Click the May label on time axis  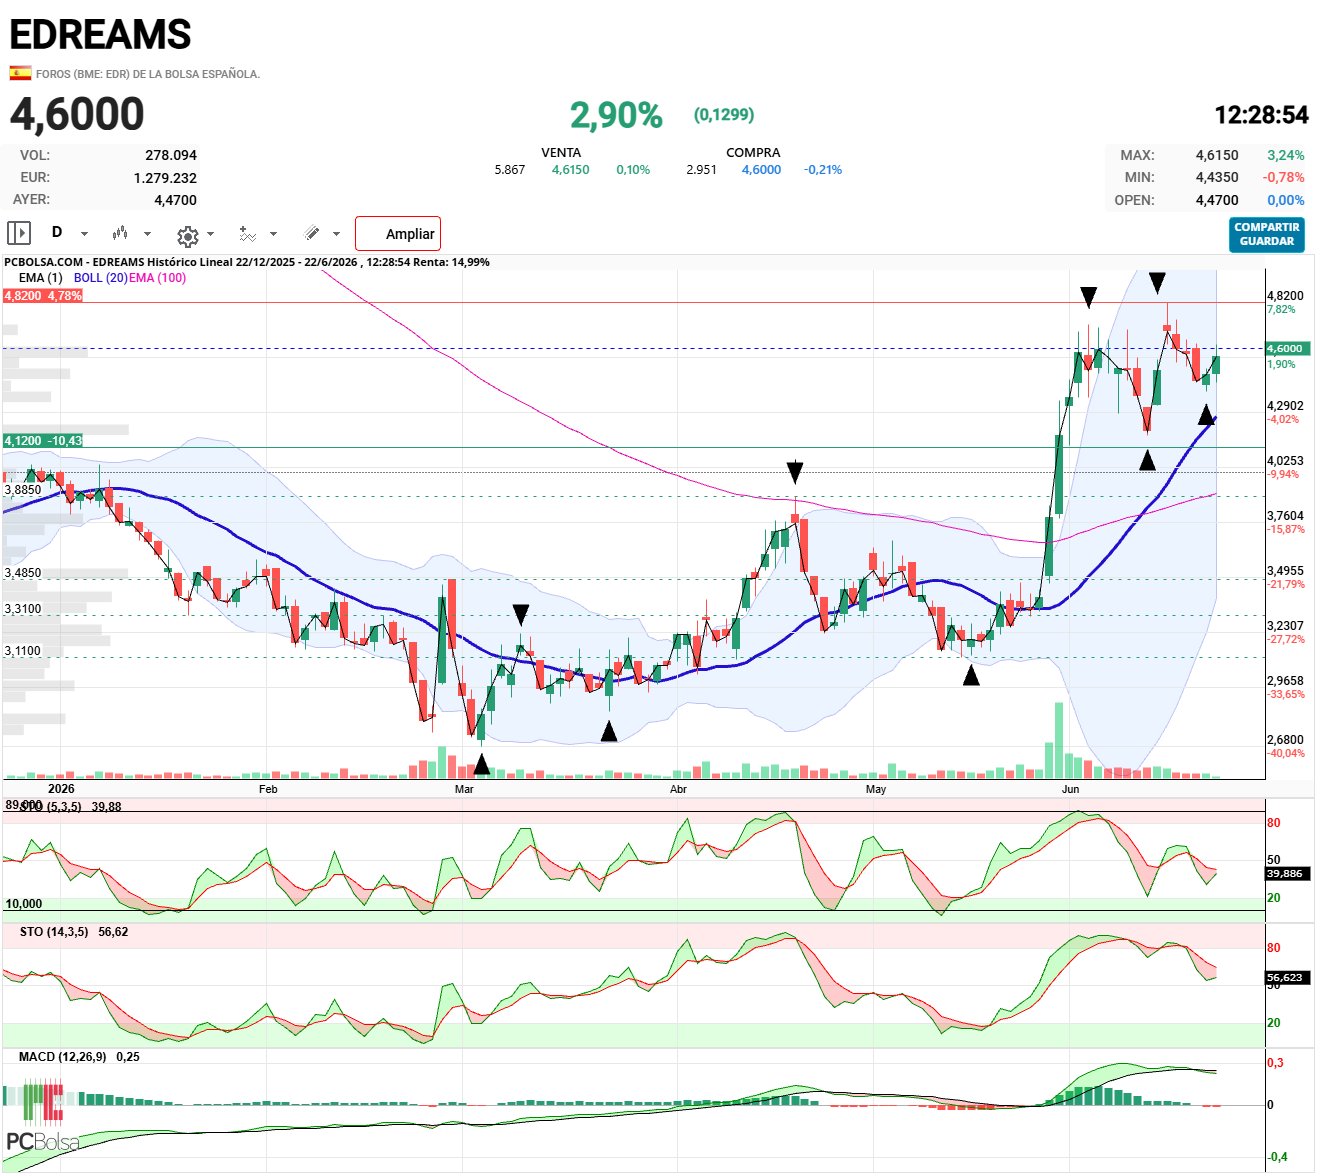pyautogui.click(x=876, y=789)
